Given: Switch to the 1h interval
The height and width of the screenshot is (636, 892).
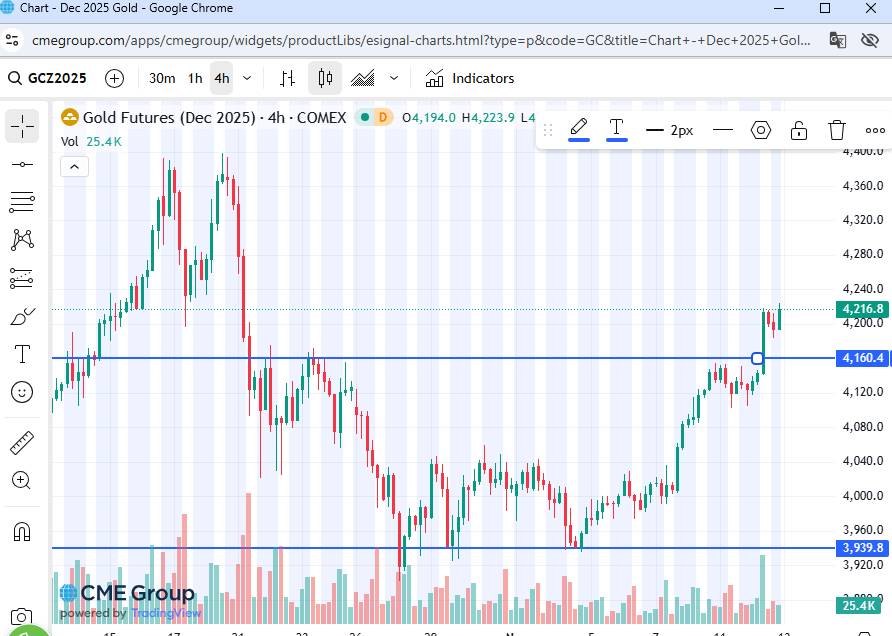Looking at the screenshot, I should 195,78.
